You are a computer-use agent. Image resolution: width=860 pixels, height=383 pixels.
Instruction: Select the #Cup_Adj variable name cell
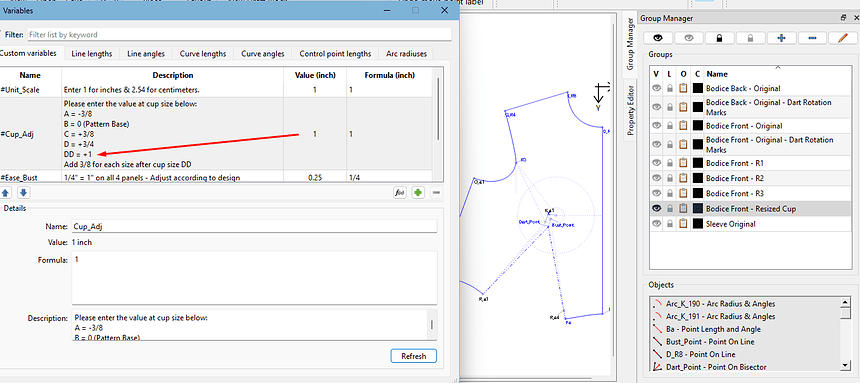point(31,134)
